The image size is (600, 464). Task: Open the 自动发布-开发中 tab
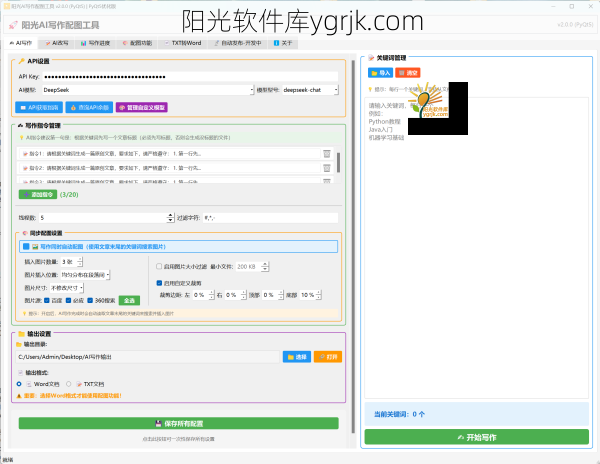[x=238, y=43]
